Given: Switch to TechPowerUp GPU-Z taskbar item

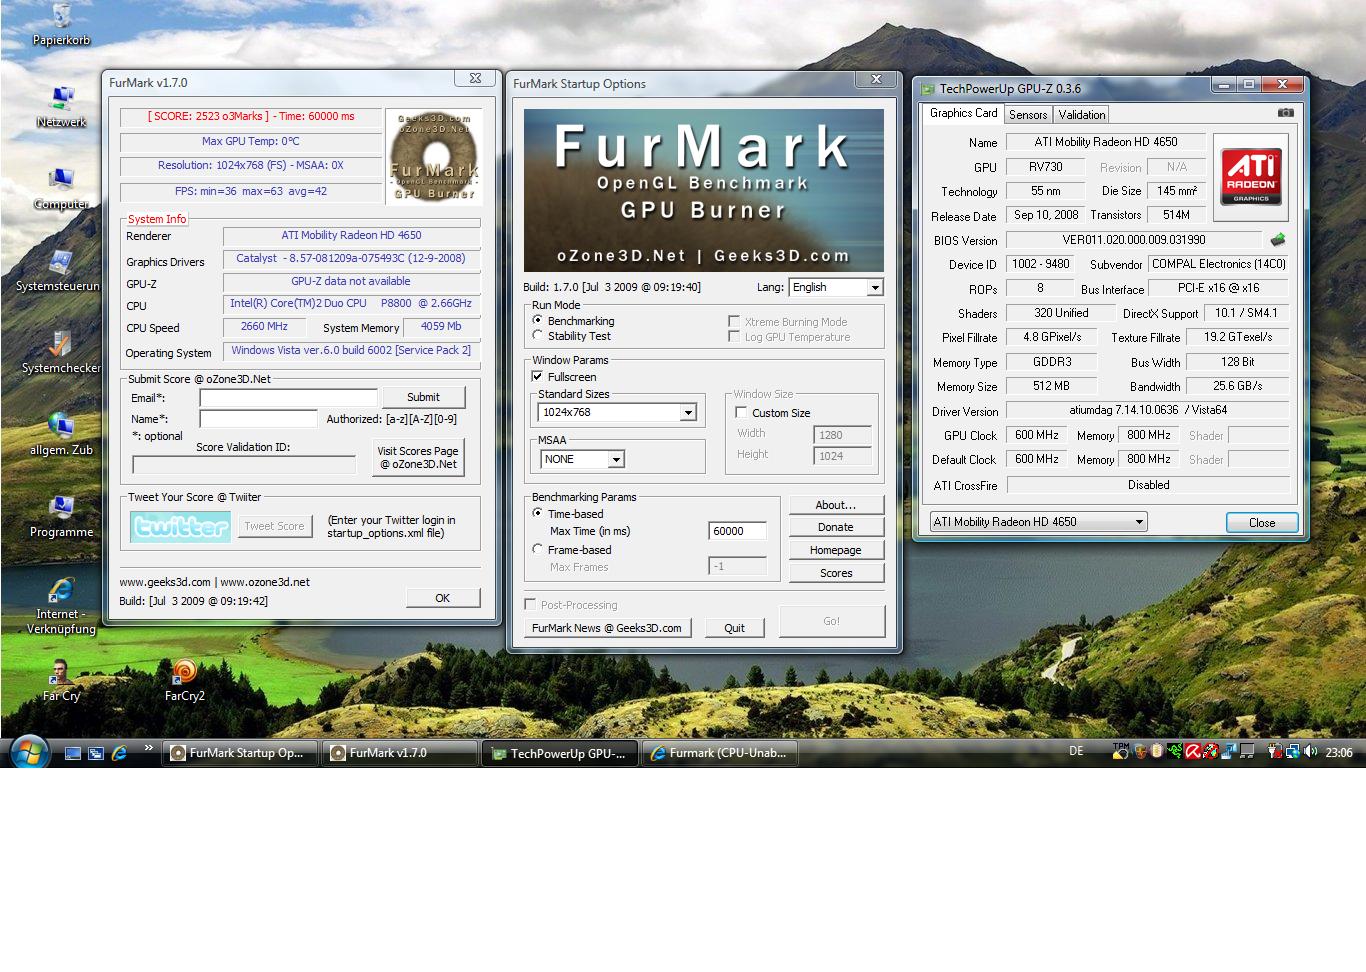Looking at the screenshot, I should (561, 753).
